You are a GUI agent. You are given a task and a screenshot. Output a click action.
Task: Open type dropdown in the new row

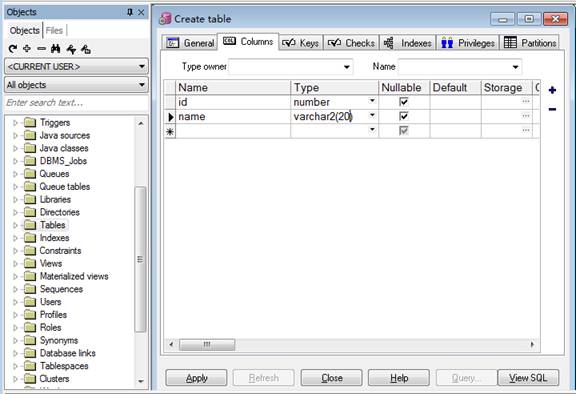(372, 129)
